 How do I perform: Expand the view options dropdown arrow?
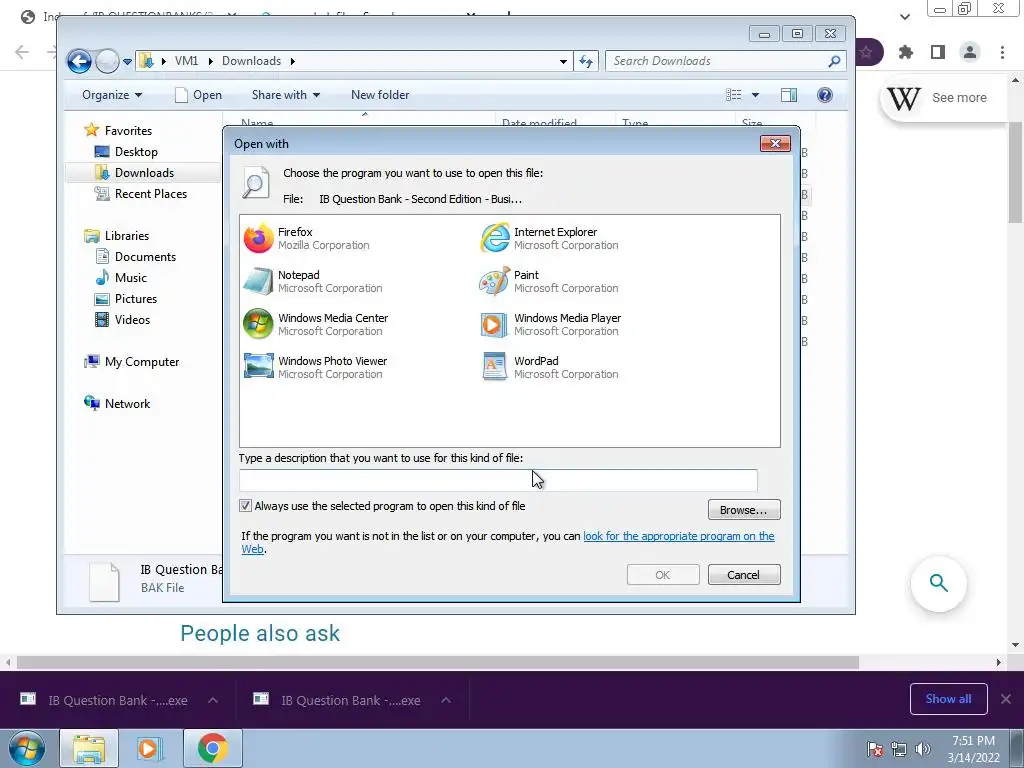coord(756,95)
